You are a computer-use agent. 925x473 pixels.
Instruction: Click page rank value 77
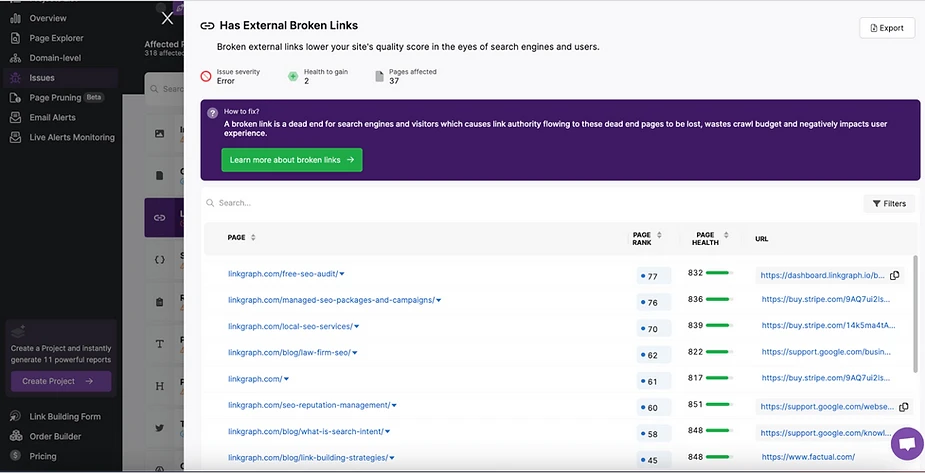[654, 276]
